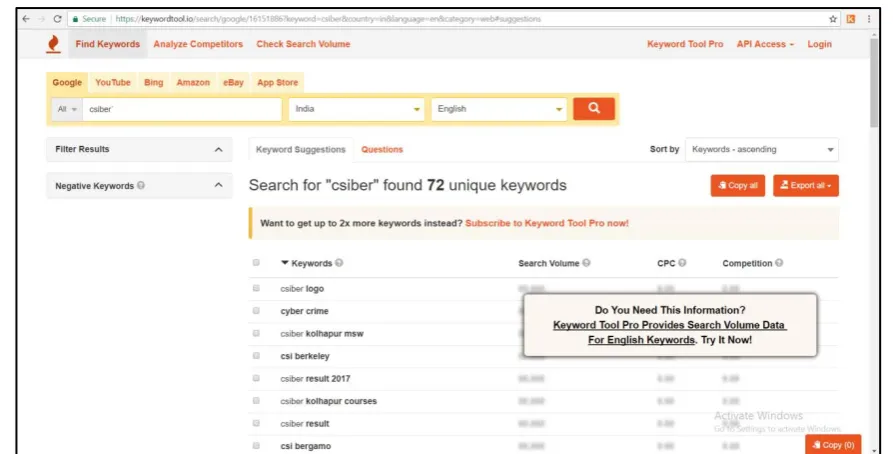This screenshot has width=893, height=454.
Task: Click the orange search magnifier button
Action: [593, 108]
